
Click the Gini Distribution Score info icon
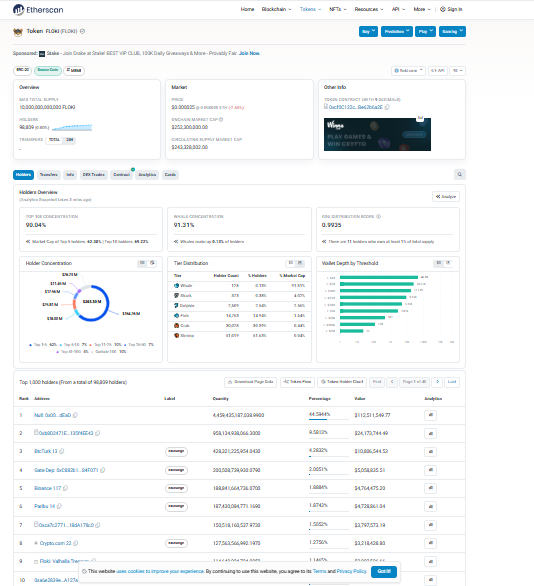[x=379, y=216]
